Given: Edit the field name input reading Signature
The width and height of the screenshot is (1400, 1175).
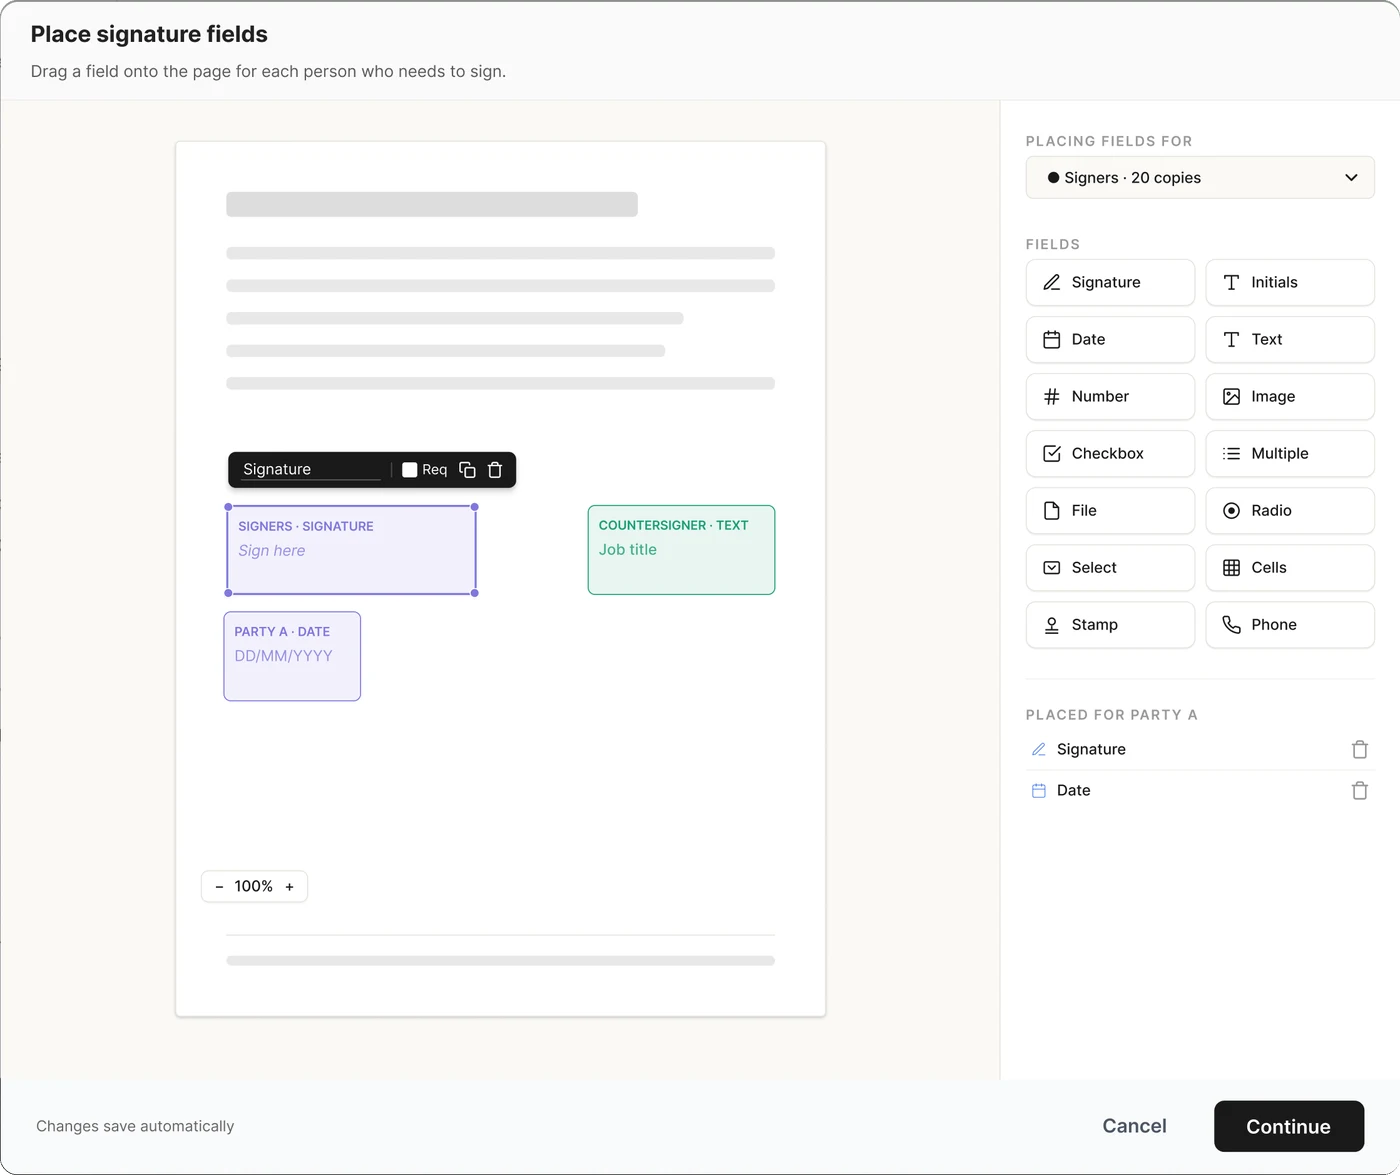Looking at the screenshot, I should pyautogui.click(x=311, y=470).
